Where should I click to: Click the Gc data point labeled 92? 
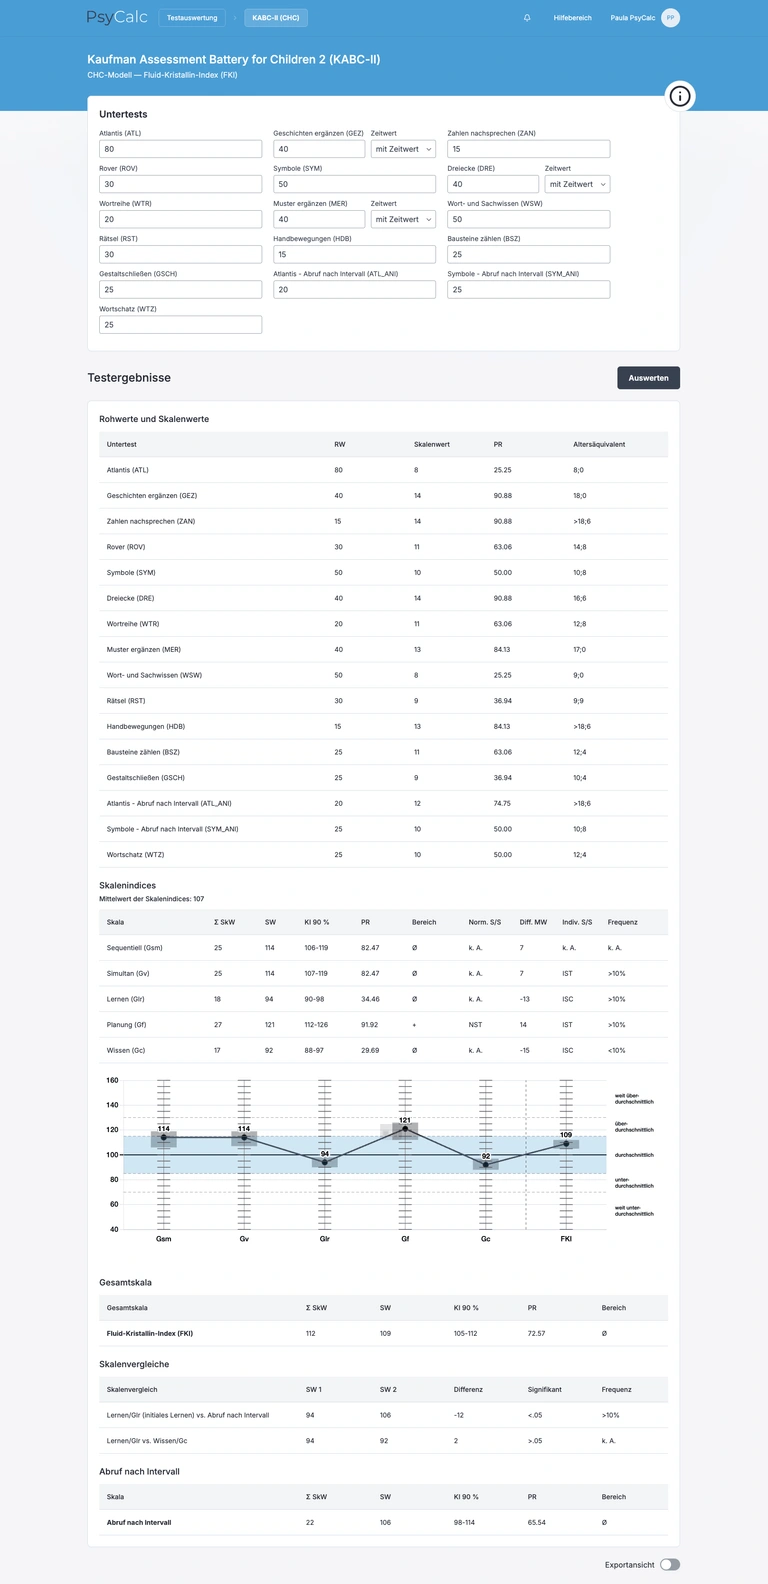(x=486, y=1164)
